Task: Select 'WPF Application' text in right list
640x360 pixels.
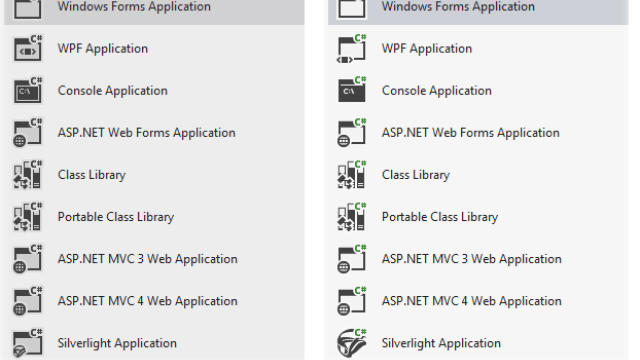Action: [x=427, y=49]
